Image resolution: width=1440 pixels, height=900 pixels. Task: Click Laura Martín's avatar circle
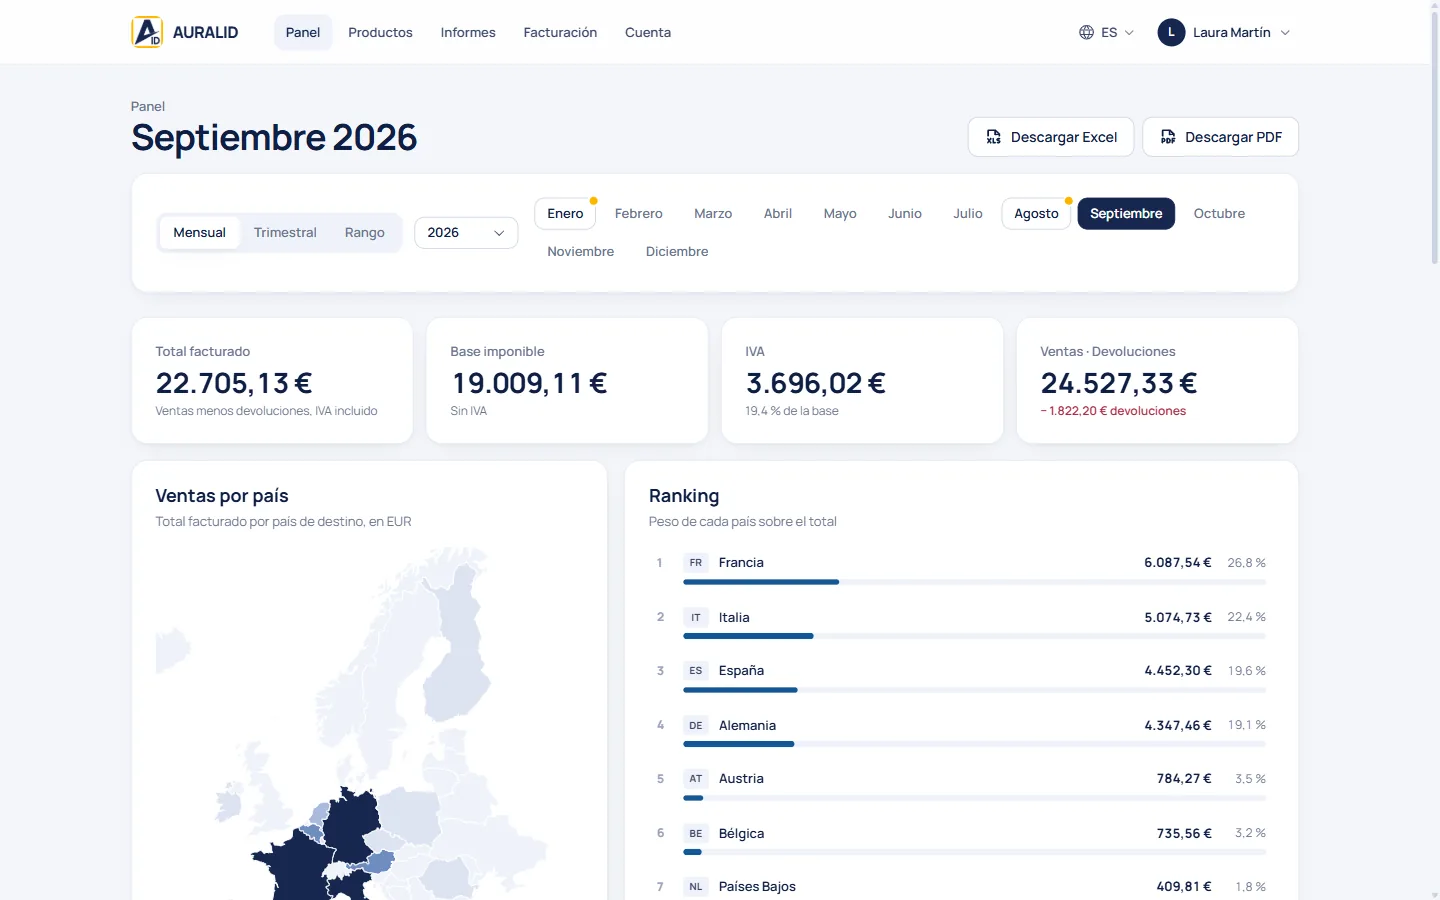[1171, 32]
